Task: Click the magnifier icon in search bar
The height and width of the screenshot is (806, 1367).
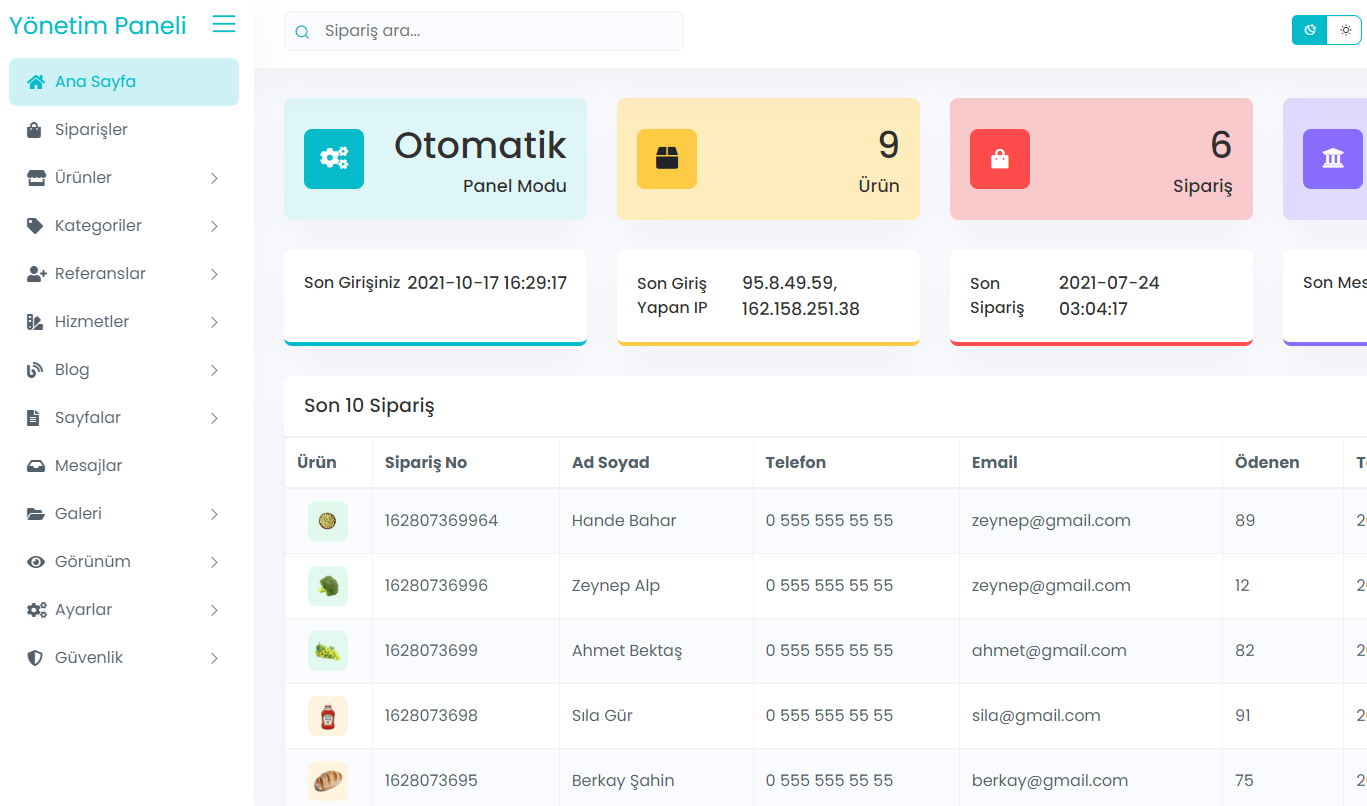Action: click(302, 32)
